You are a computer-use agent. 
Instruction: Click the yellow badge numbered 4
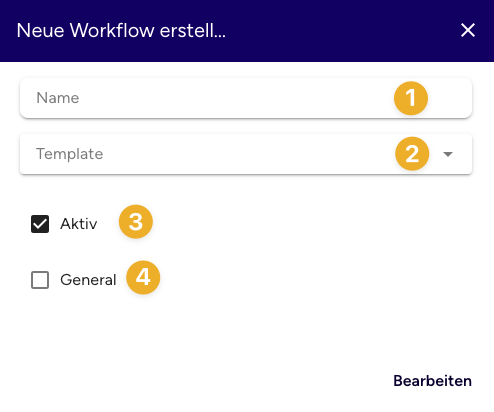click(x=143, y=277)
